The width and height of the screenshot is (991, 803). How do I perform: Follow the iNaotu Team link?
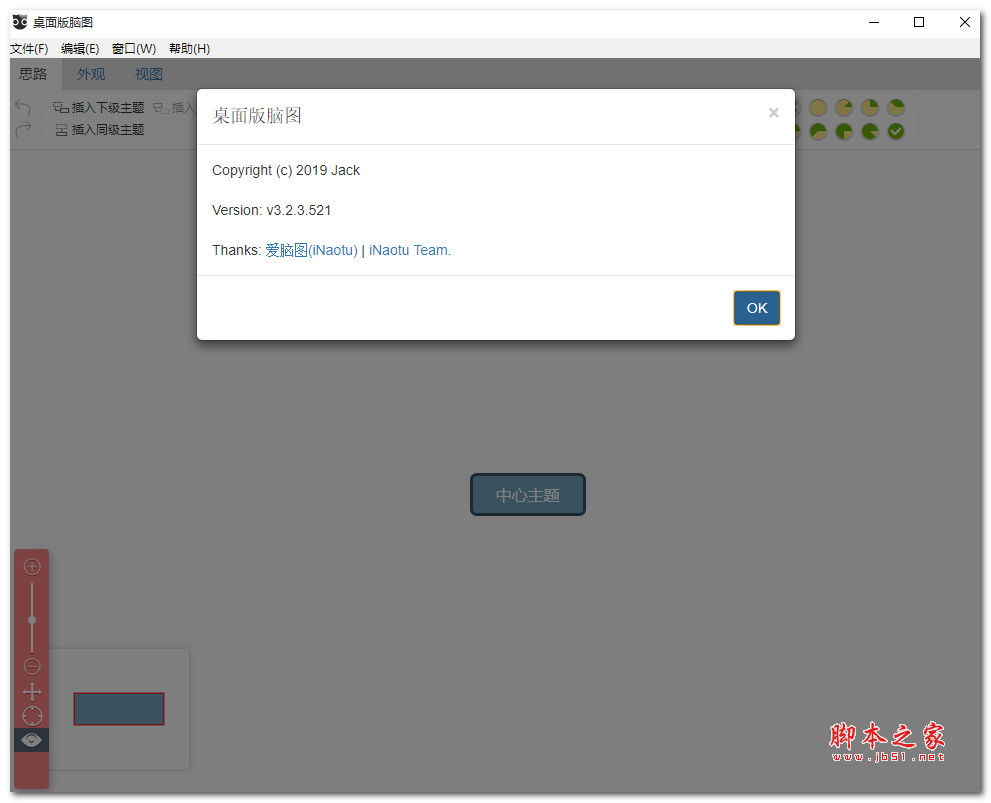(x=408, y=250)
